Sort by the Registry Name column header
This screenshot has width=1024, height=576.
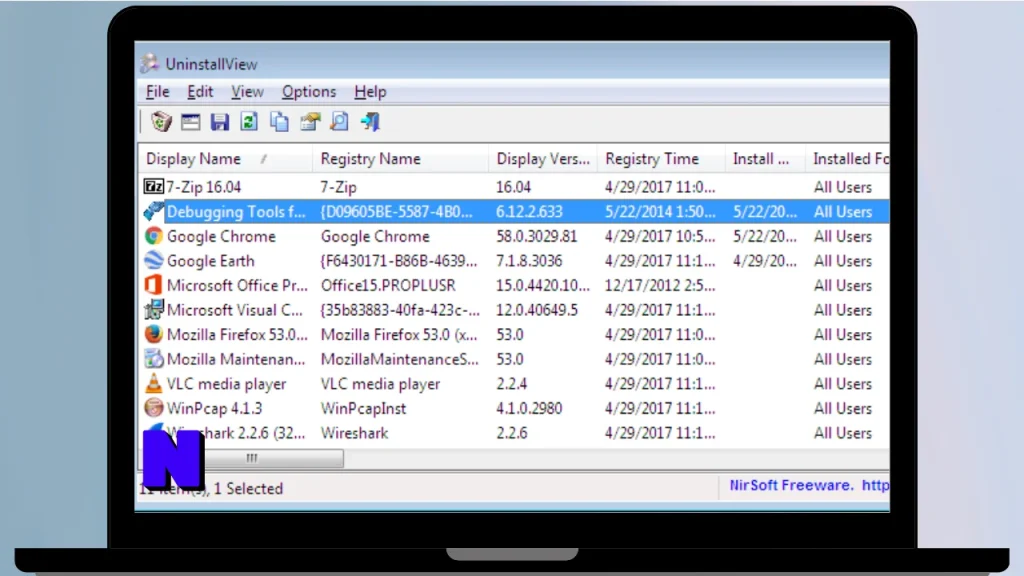[x=400, y=159]
